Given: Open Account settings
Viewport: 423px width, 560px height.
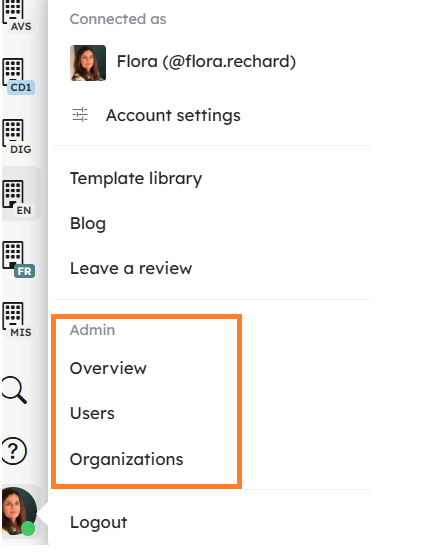Looking at the screenshot, I should click(x=173, y=115).
